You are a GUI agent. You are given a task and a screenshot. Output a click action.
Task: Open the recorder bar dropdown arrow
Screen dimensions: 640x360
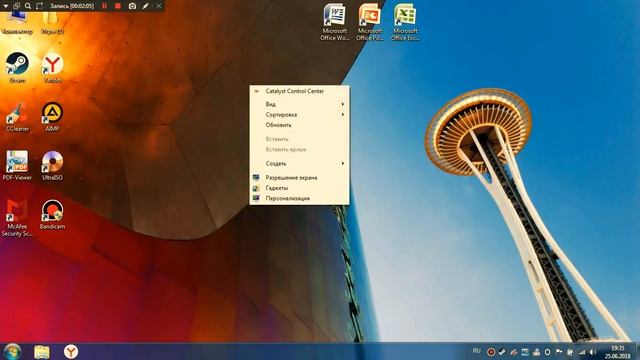(5, 6)
